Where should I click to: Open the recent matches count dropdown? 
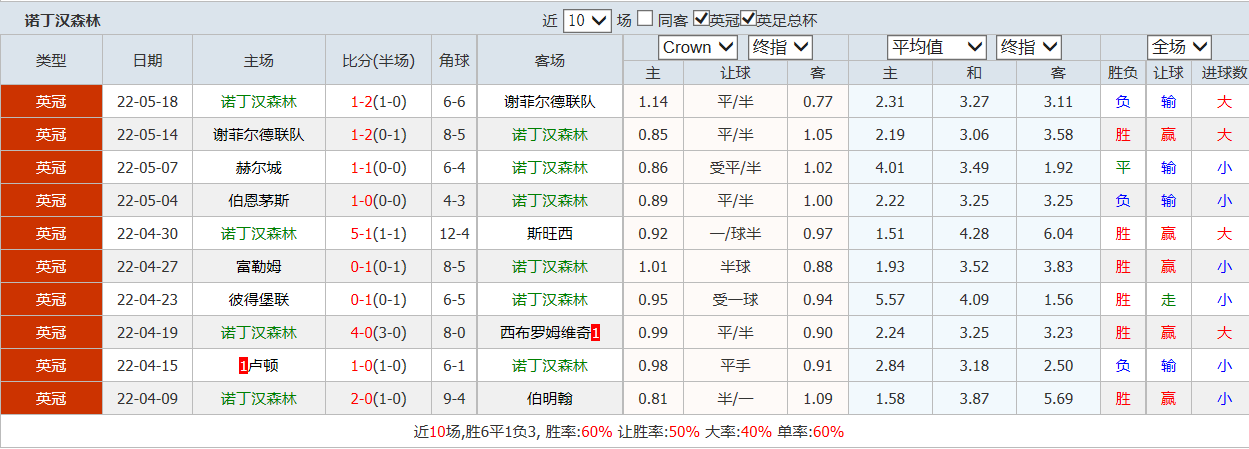(587, 20)
